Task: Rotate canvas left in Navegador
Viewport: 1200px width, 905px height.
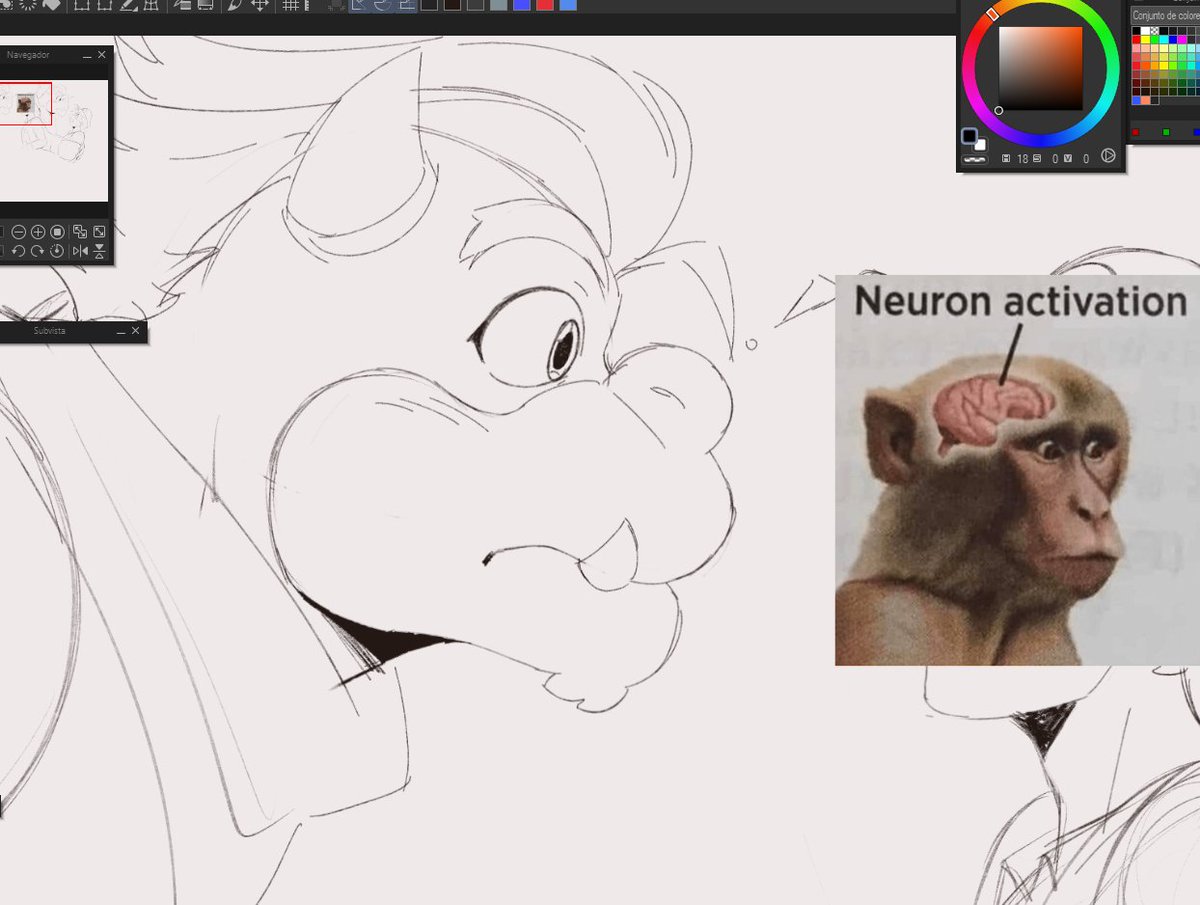Action: [18, 251]
